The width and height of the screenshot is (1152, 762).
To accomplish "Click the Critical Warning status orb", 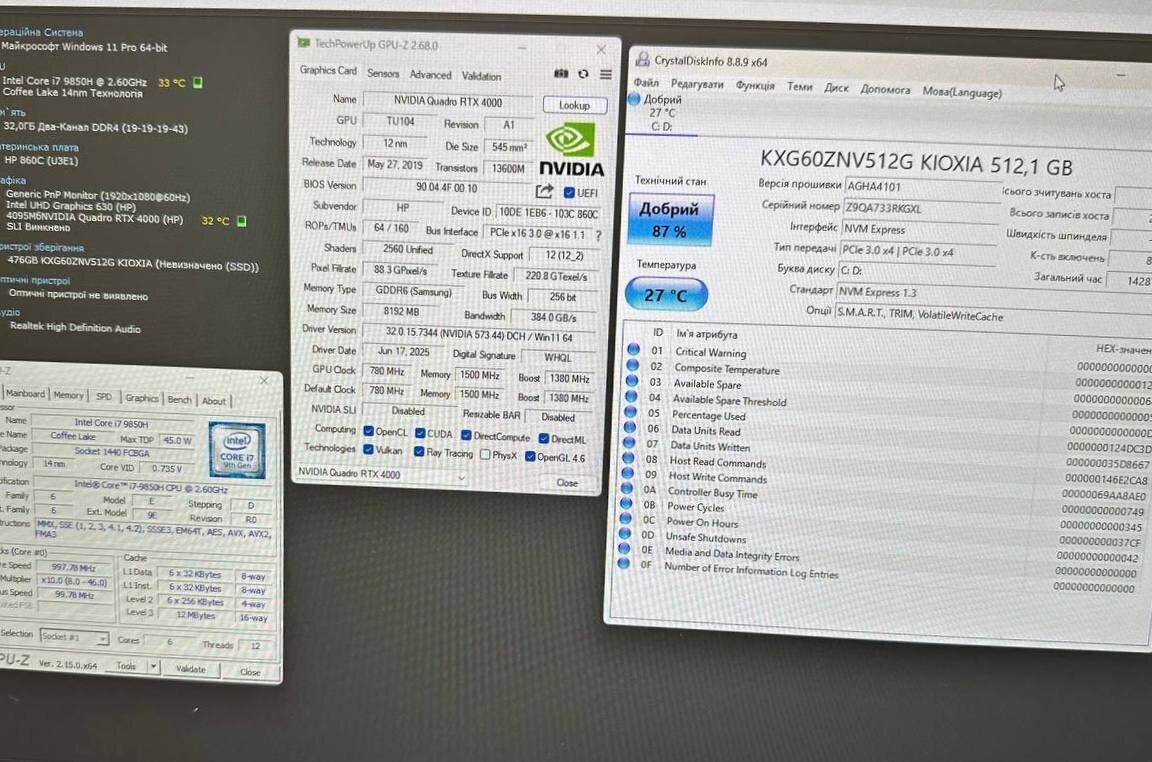I will tap(632, 350).
